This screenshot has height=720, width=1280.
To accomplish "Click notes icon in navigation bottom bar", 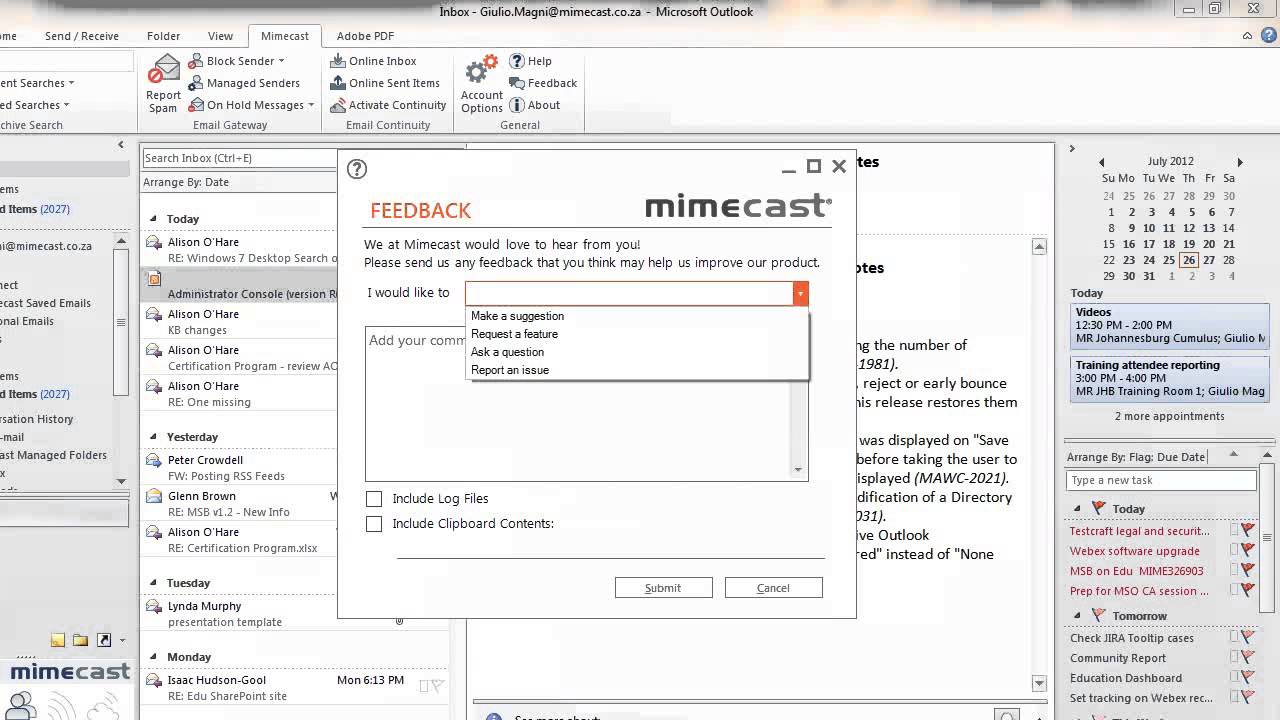I will click(x=58, y=640).
